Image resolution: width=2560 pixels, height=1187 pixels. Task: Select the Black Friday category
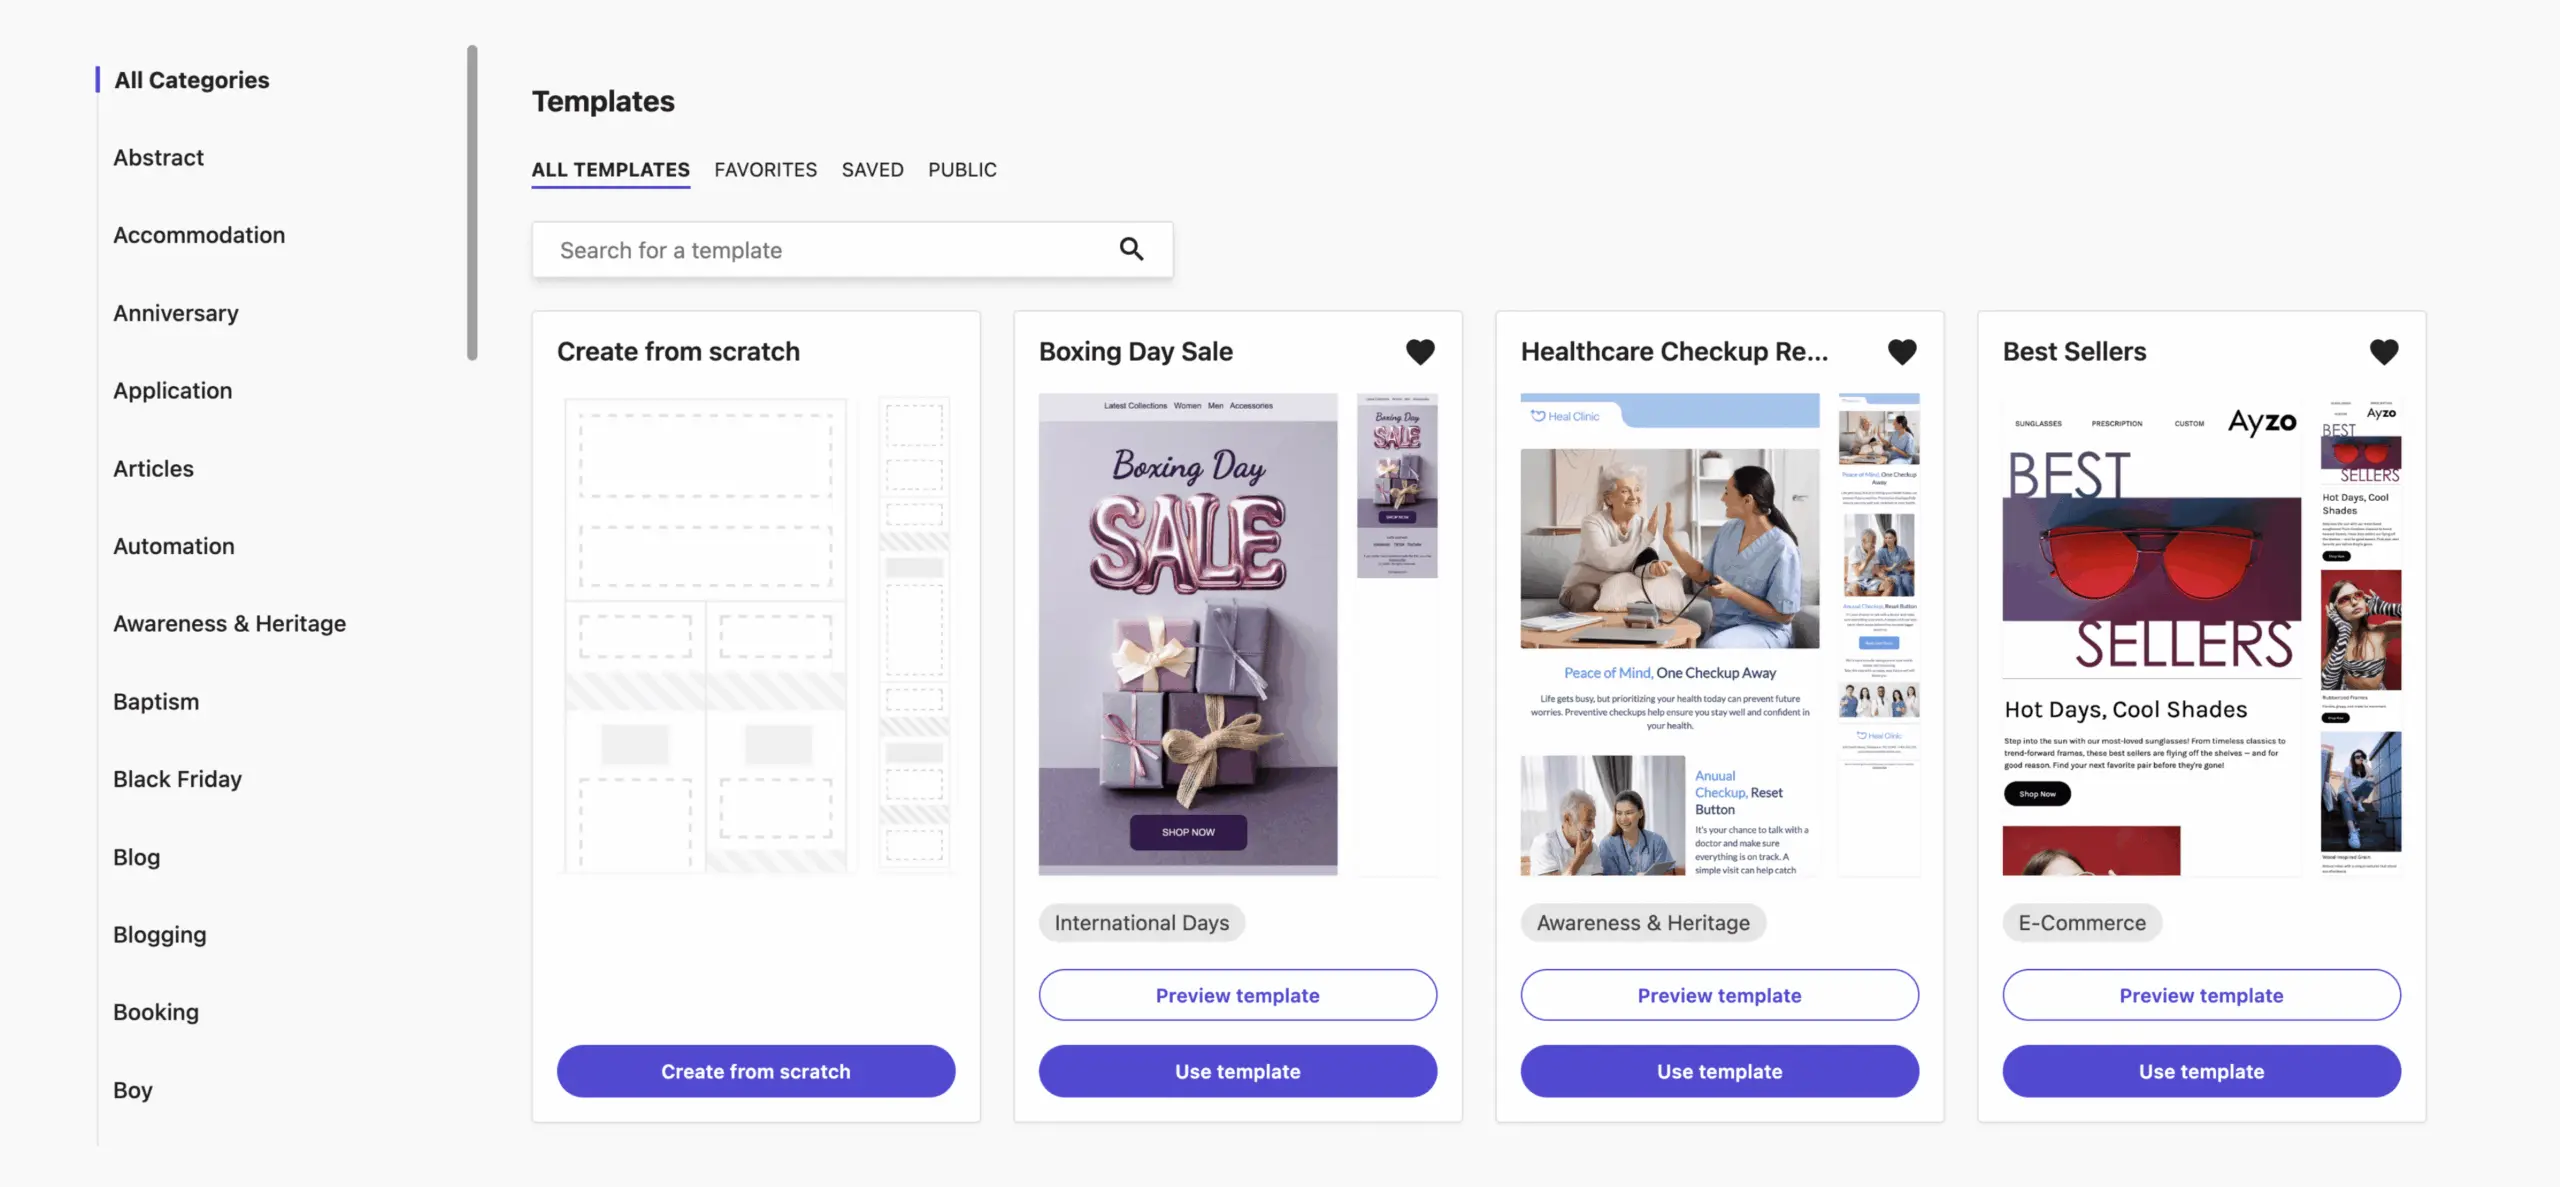click(178, 778)
